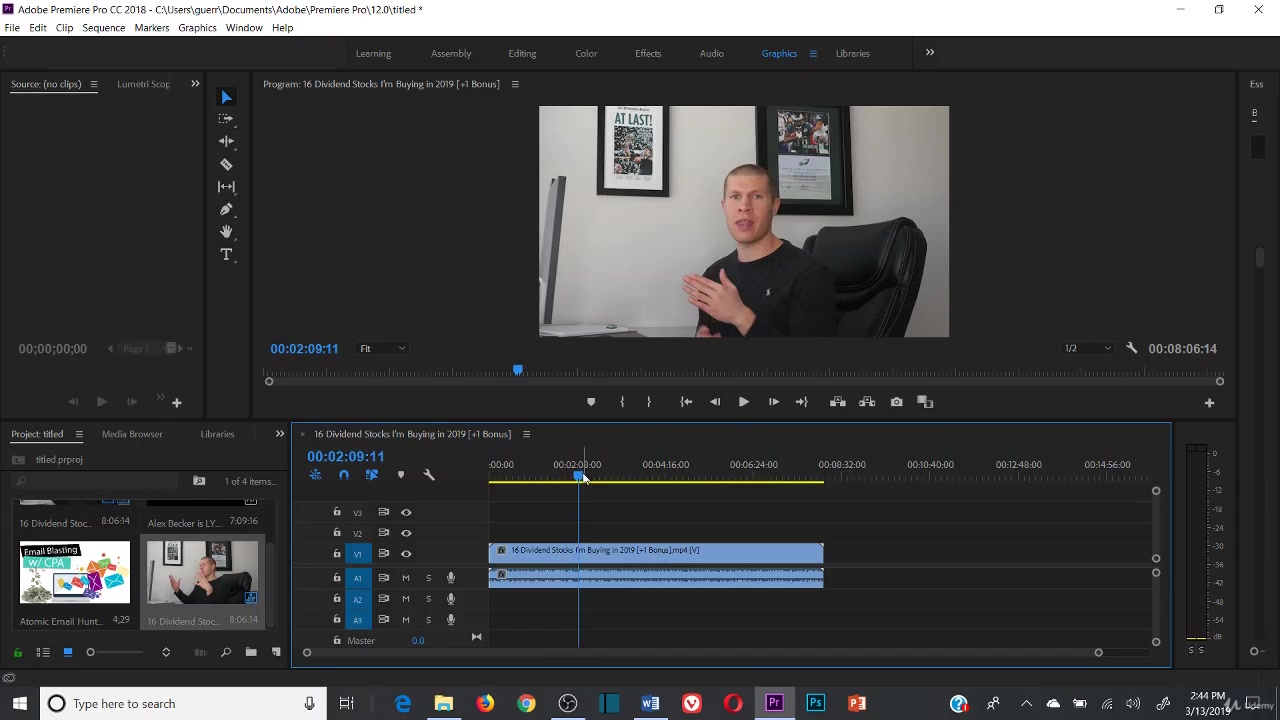Step forward one frame
1280x720 pixels.
pyautogui.click(x=773, y=402)
